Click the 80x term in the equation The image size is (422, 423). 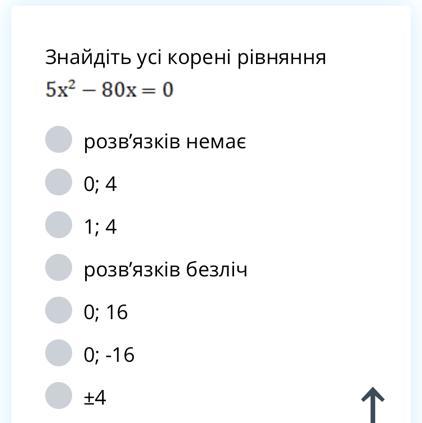point(119,90)
